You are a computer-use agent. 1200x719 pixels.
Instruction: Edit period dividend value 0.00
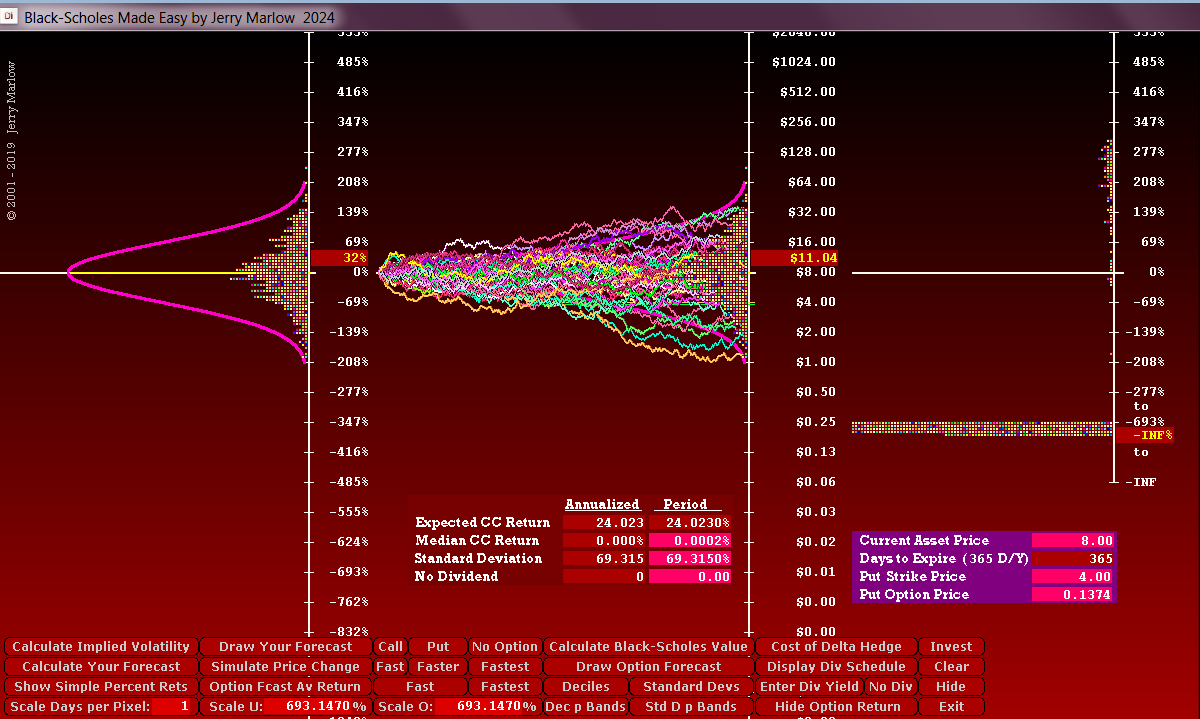[x=690, y=576]
